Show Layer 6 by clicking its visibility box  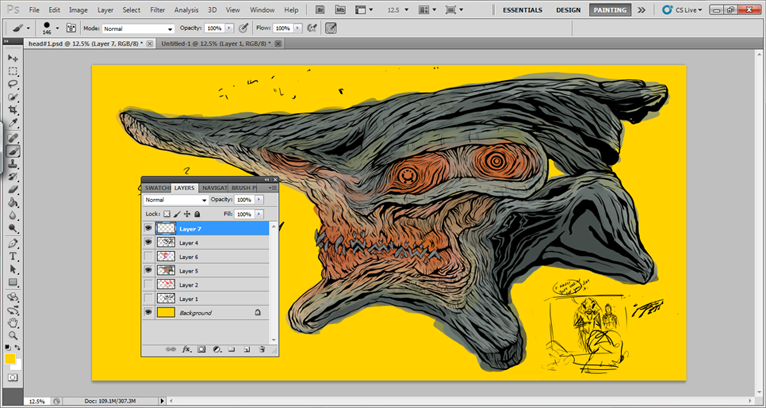[149, 257]
